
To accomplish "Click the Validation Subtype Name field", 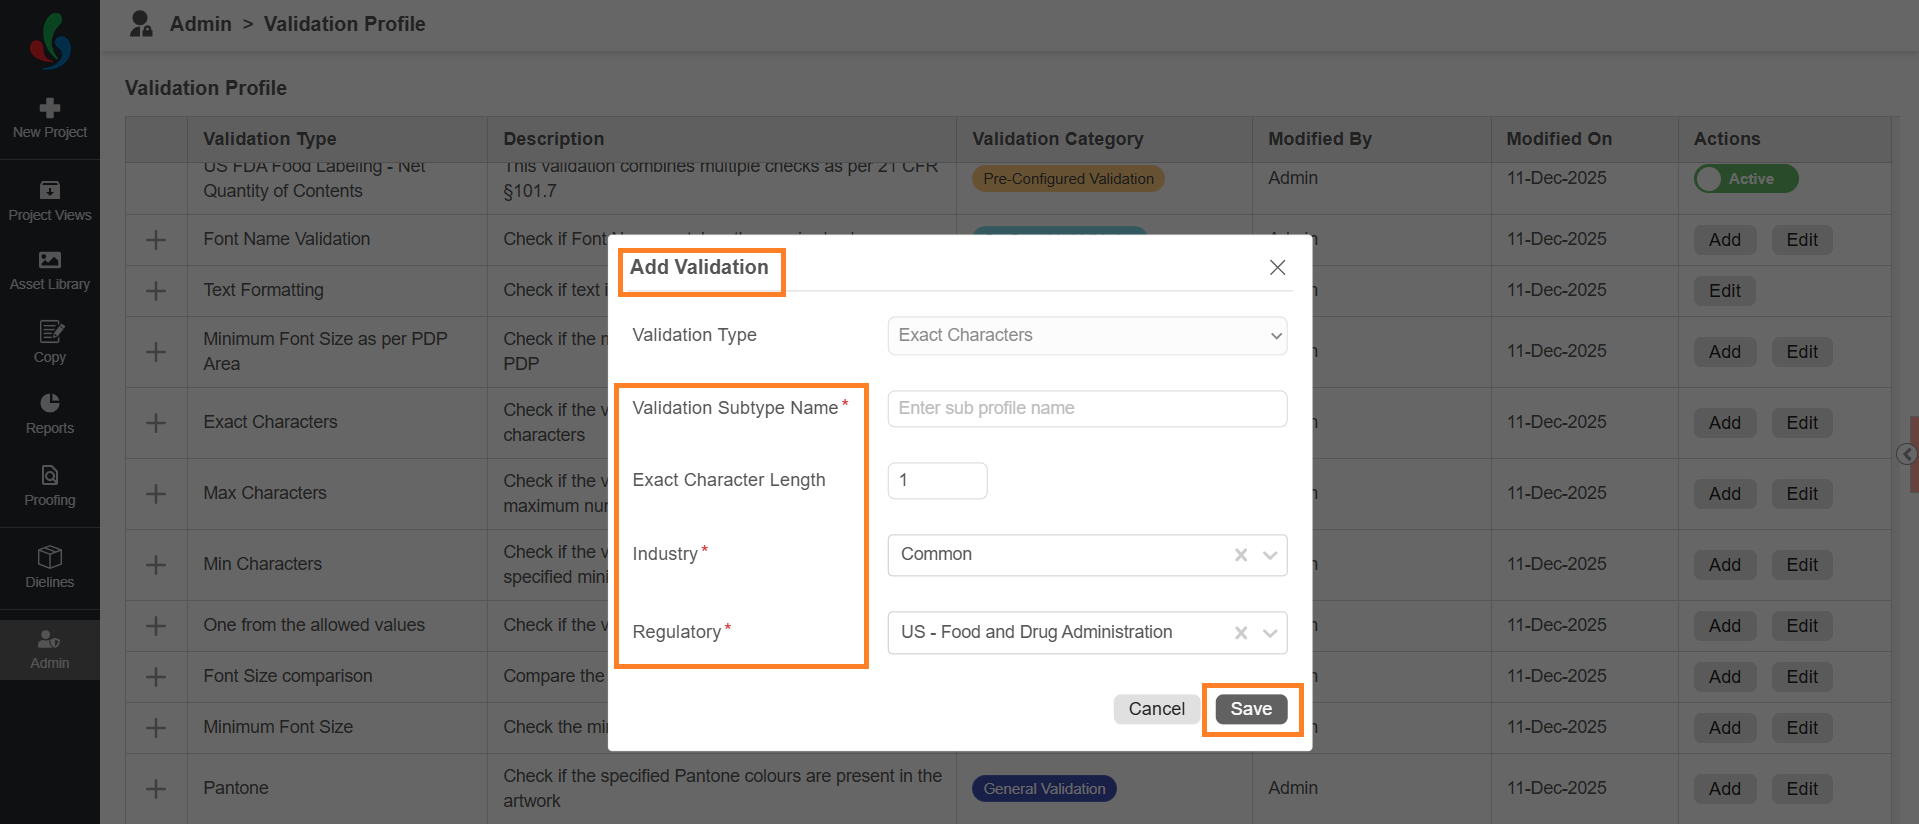I will coord(1087,409).
